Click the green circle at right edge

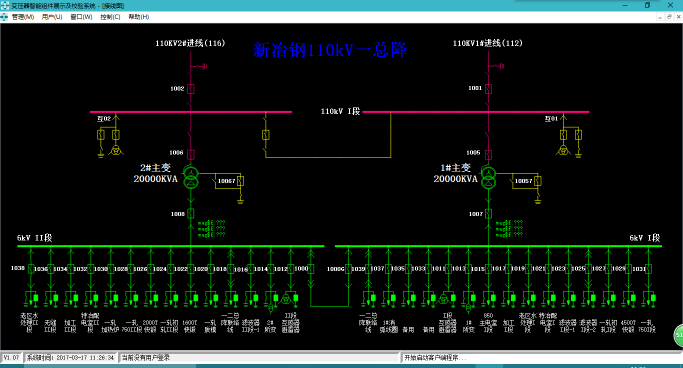(x=679, y=335)
